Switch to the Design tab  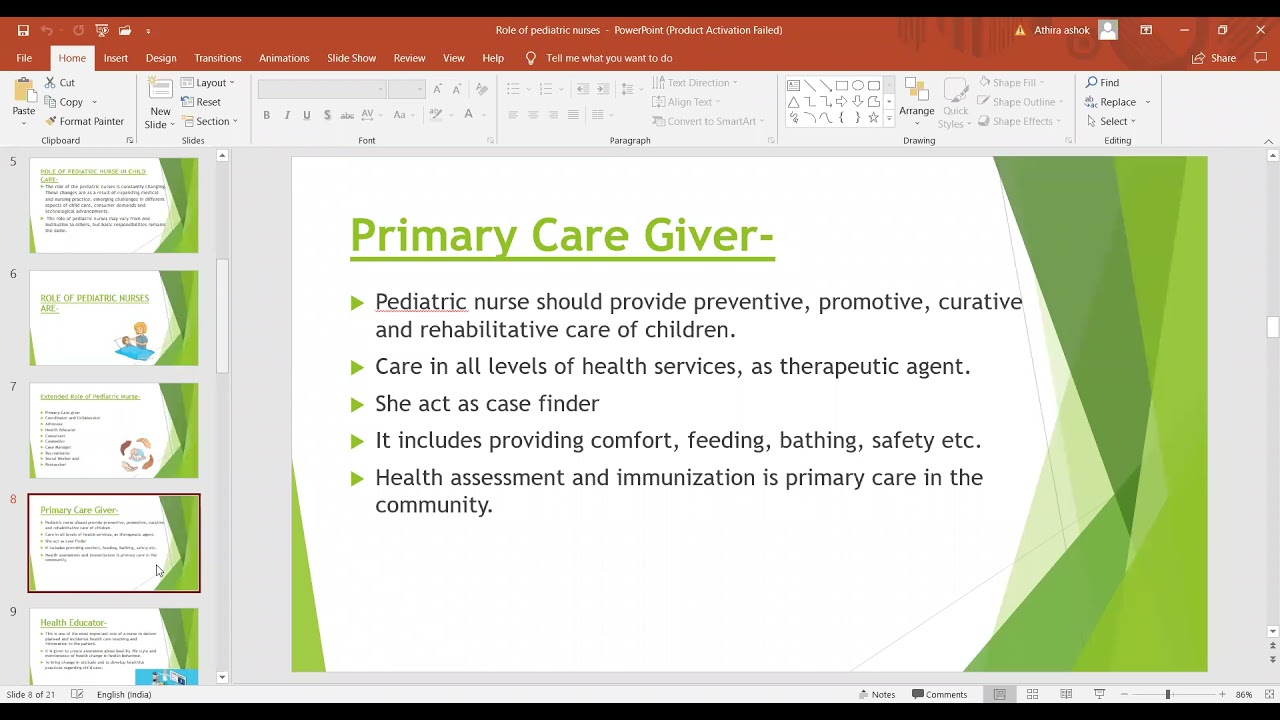pyautogui.click(x=161, y=58)
